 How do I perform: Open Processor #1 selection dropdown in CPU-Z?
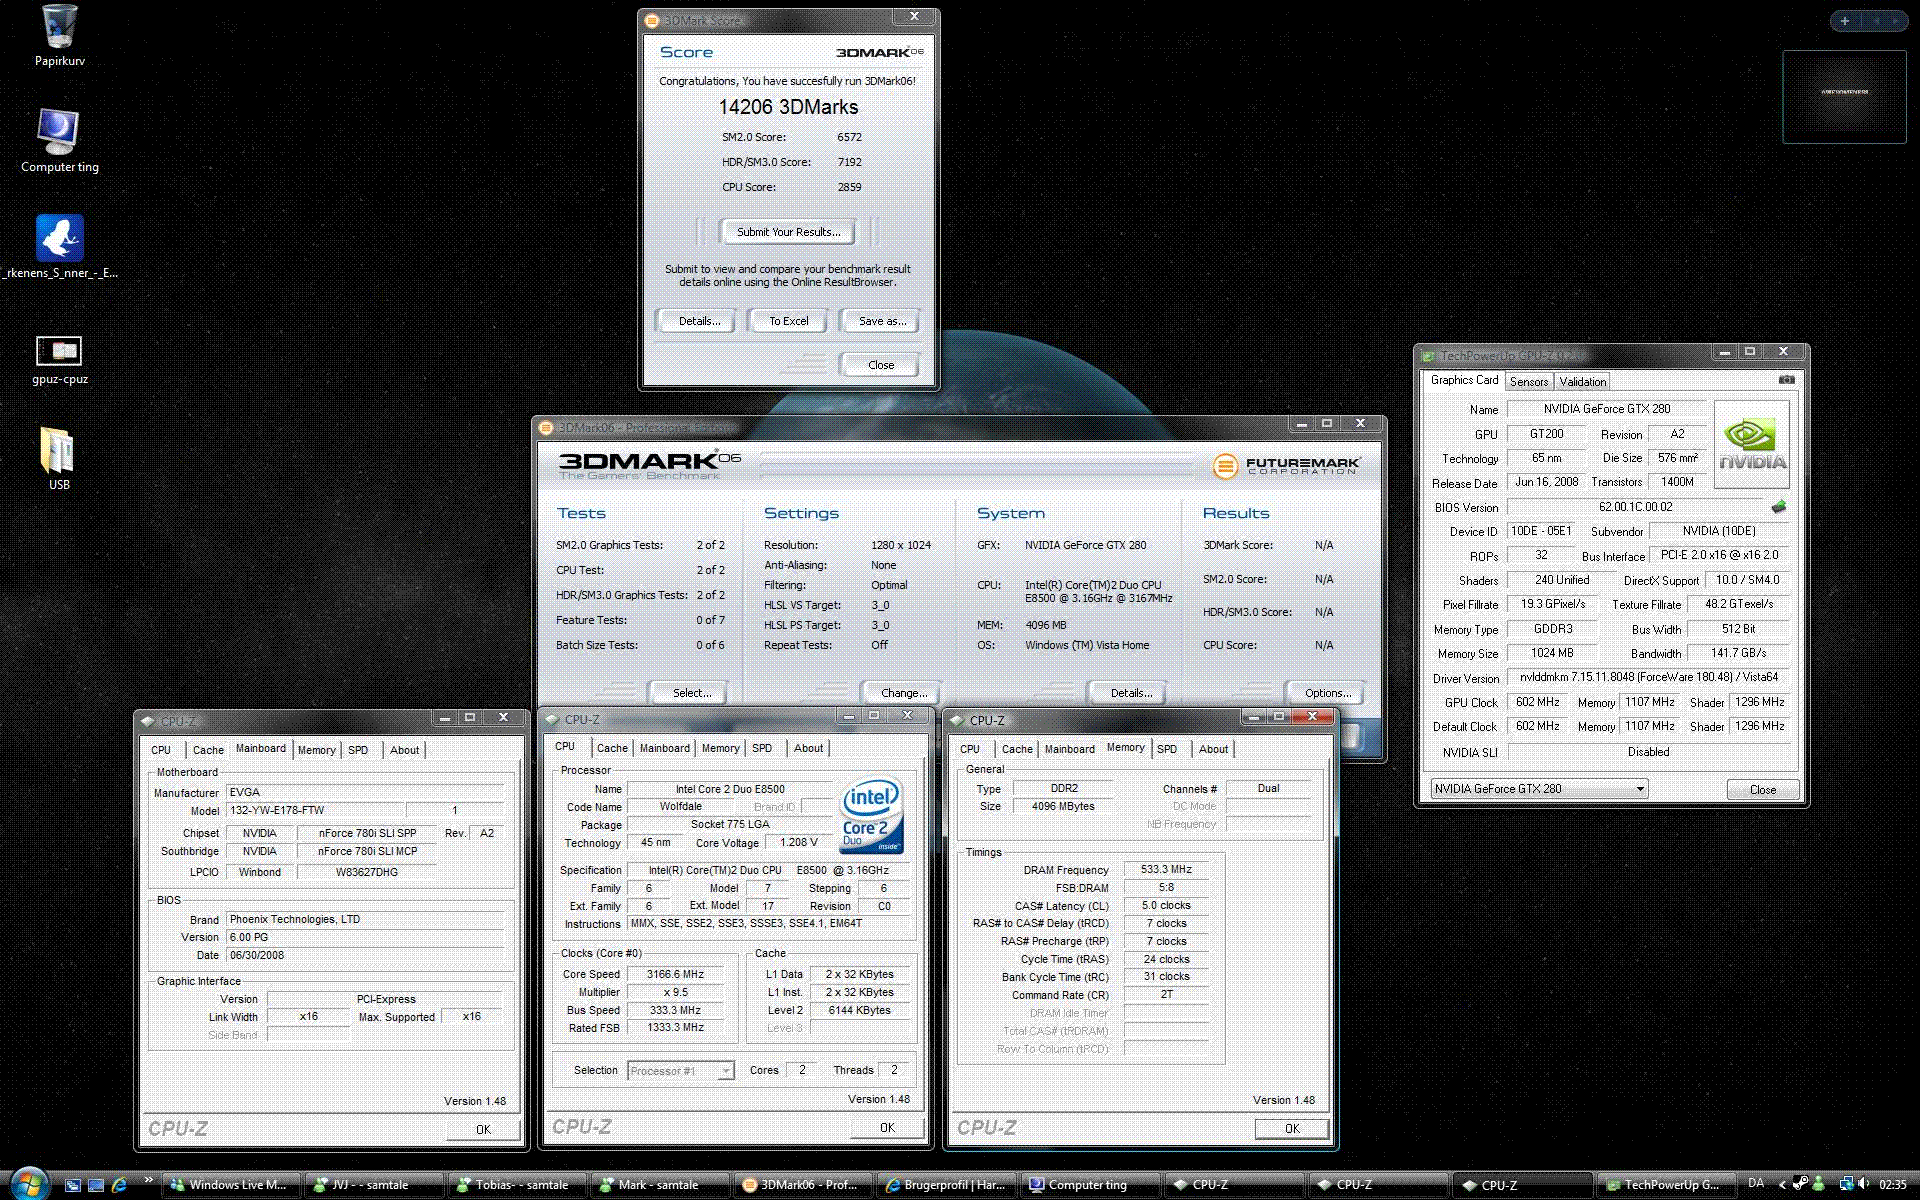(x=681, y=1071)
